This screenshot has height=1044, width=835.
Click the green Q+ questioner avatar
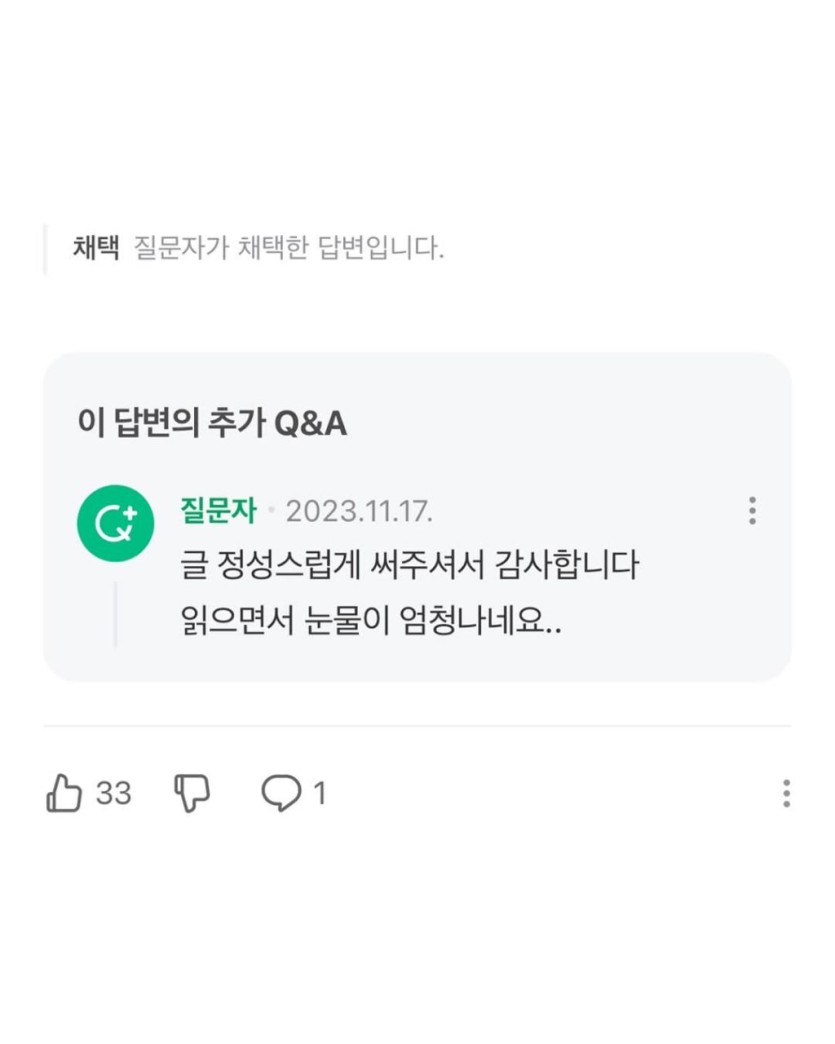pyautogui.click(x=115, y=523)
